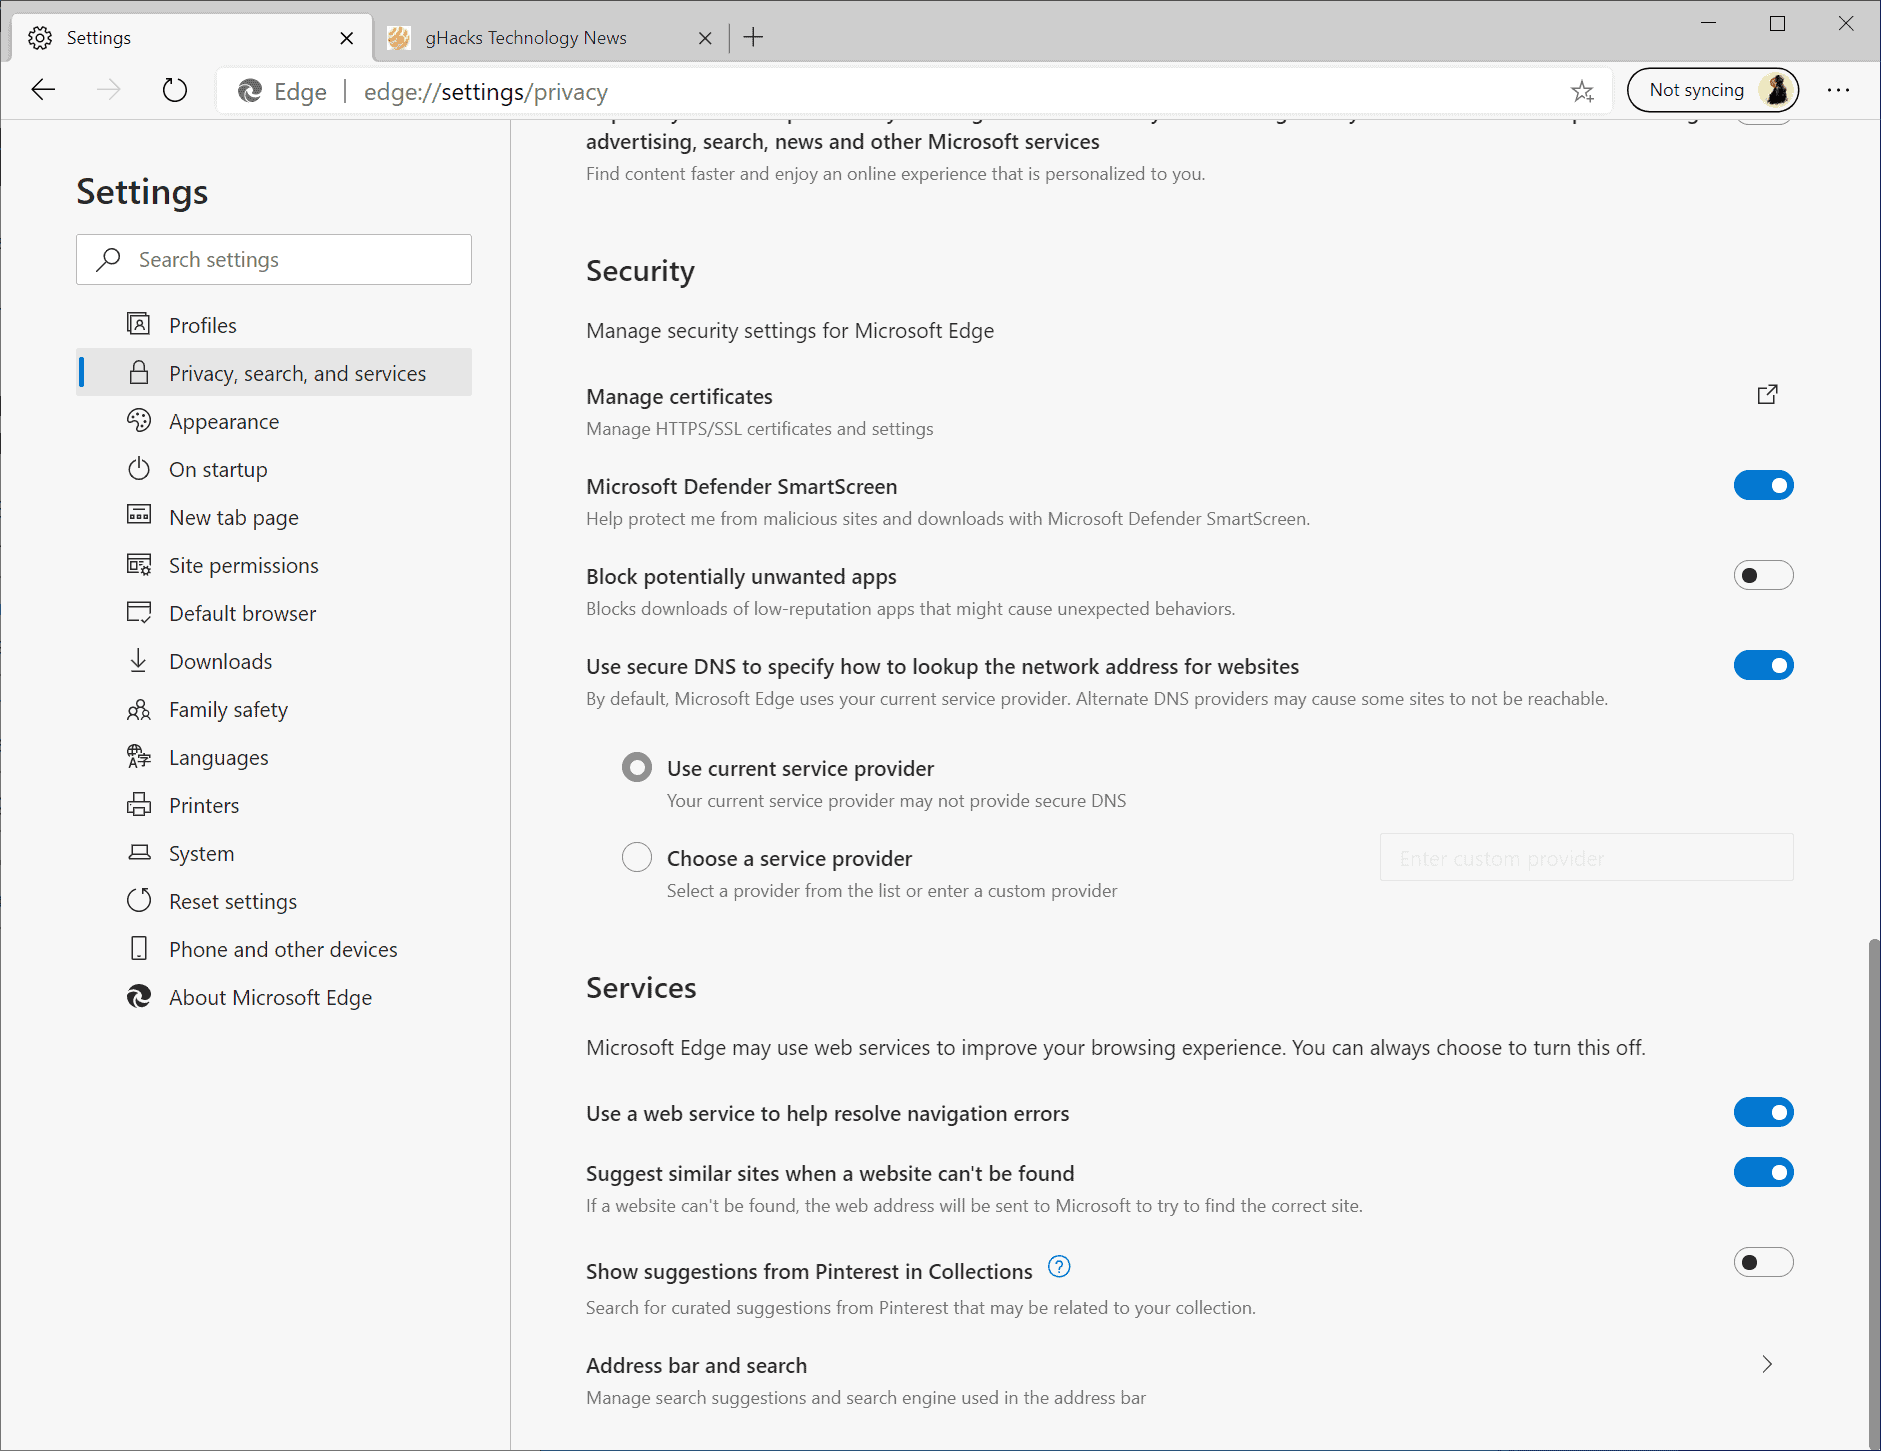Enable Block potentially unwanted apps toggle
The height and width of the screenshot is (1451, 1881).
point(1763,575)
